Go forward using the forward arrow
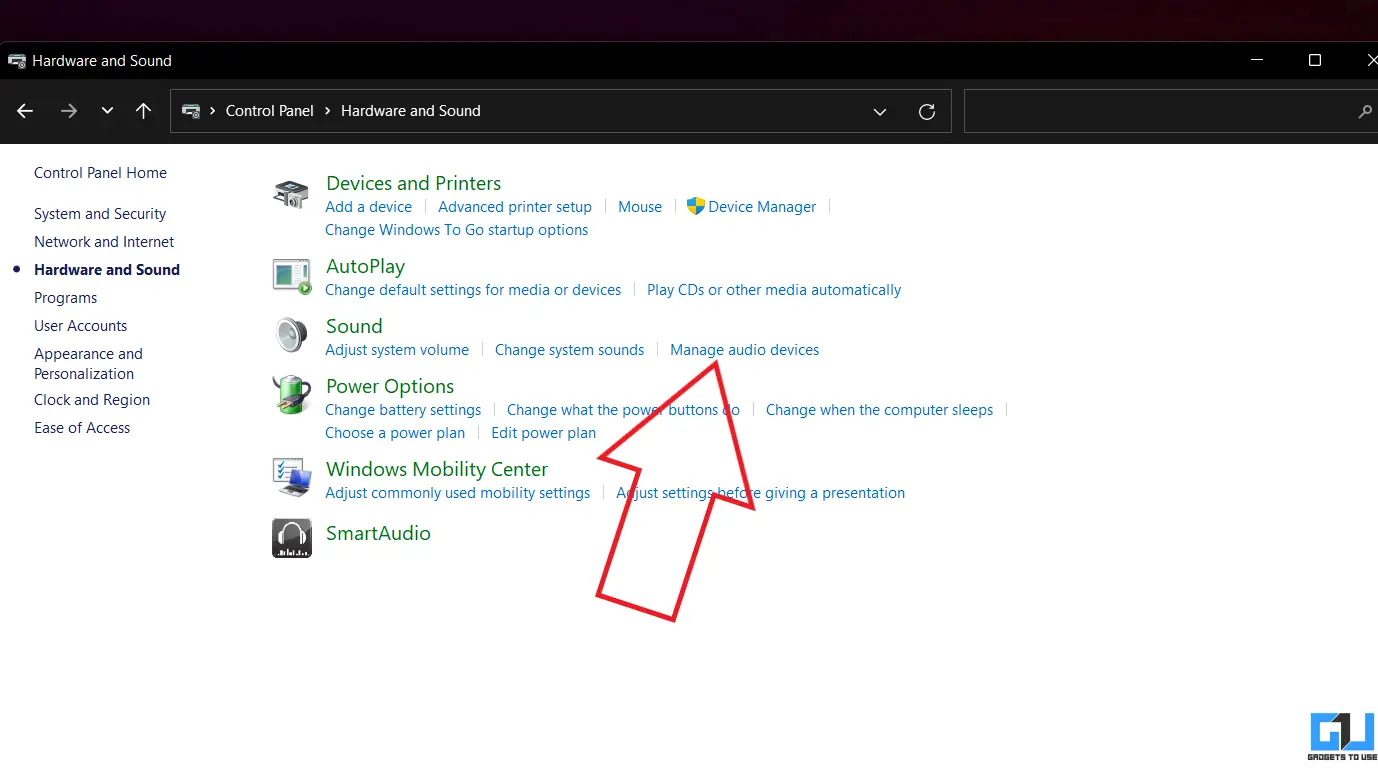This screenshot has height=775, width=1378. 69,111
